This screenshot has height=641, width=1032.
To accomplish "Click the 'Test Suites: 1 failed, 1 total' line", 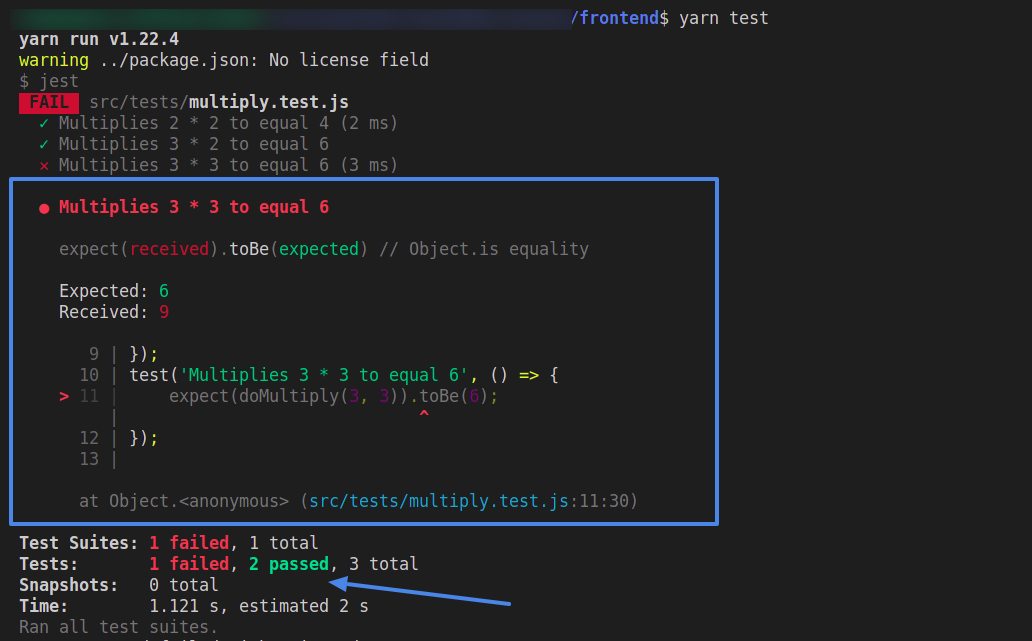I will click(x=168, y=543).
